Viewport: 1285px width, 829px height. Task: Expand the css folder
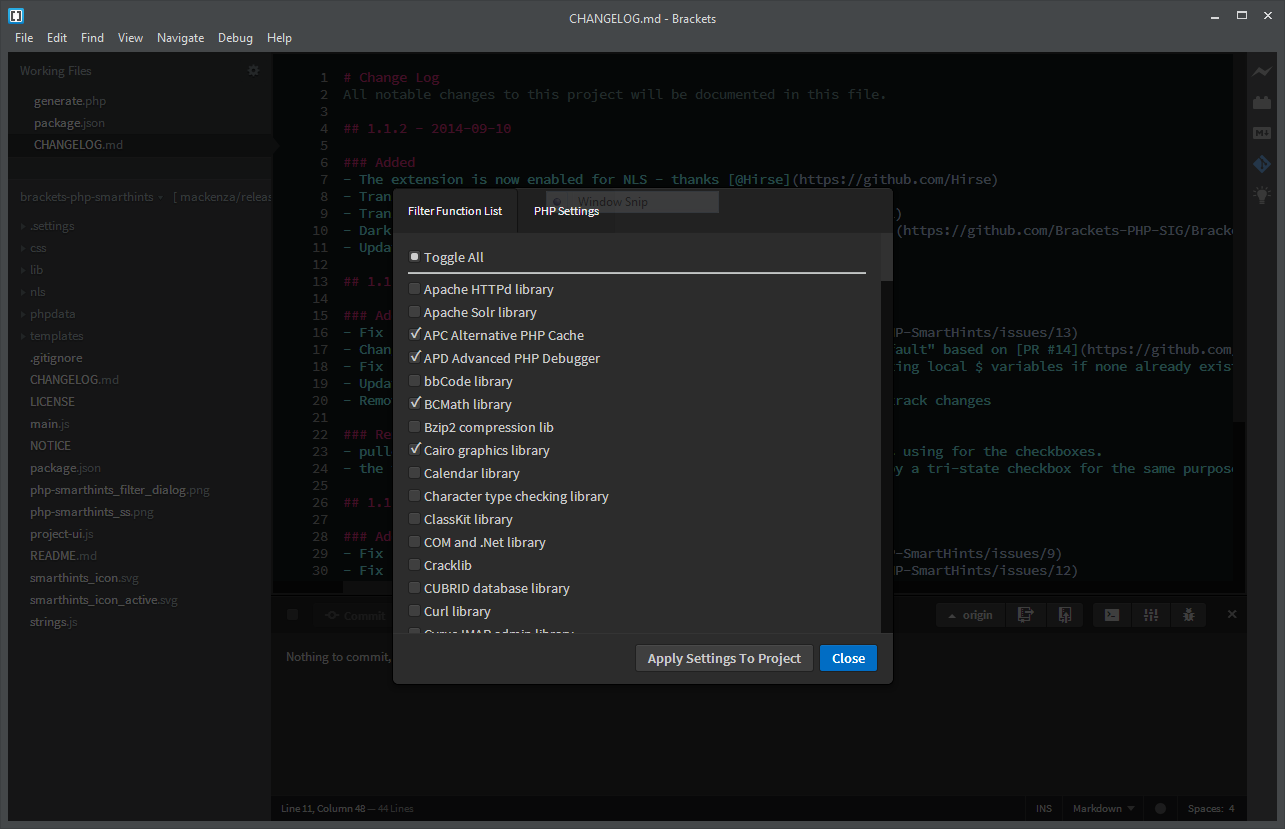click(24, 248)
